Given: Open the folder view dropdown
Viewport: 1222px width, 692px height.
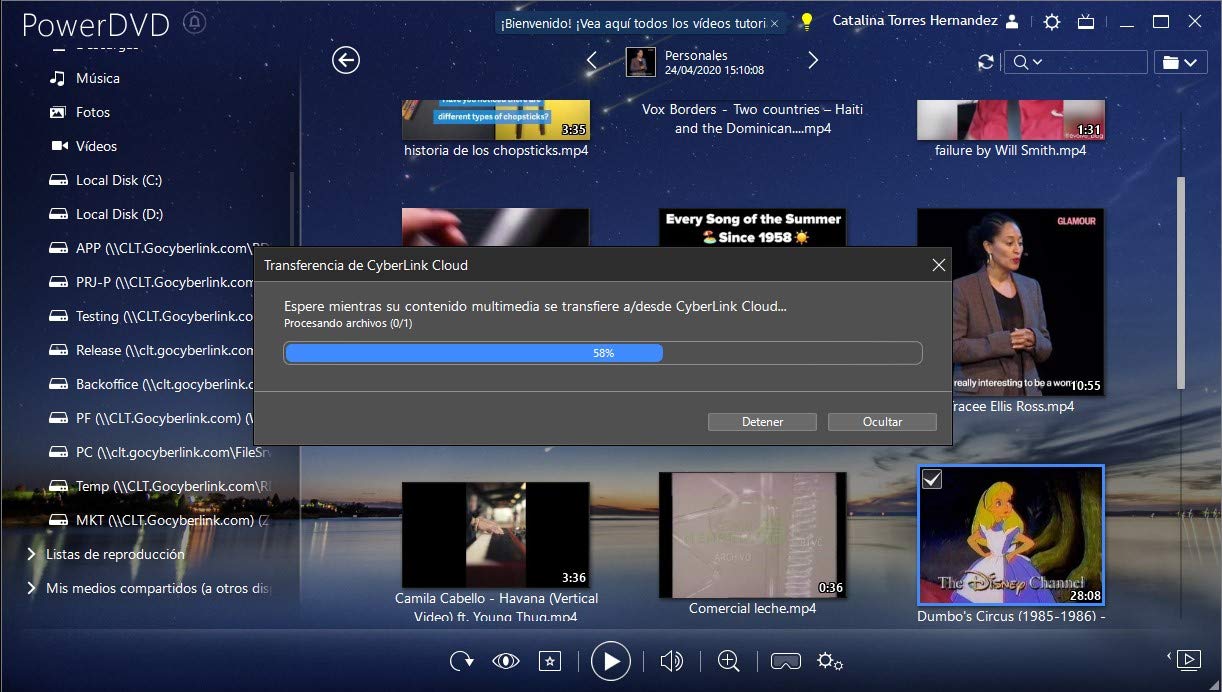Looking at the screenshot, I should [x=1179, y=62].
